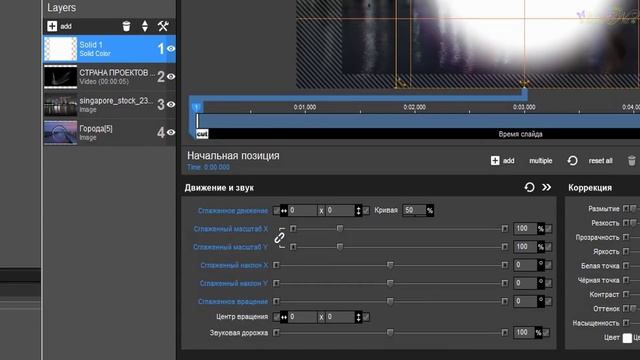Adjust the вращение slider handle
The height and width of the screenshot is (360, 640).
tap(390, 301)
